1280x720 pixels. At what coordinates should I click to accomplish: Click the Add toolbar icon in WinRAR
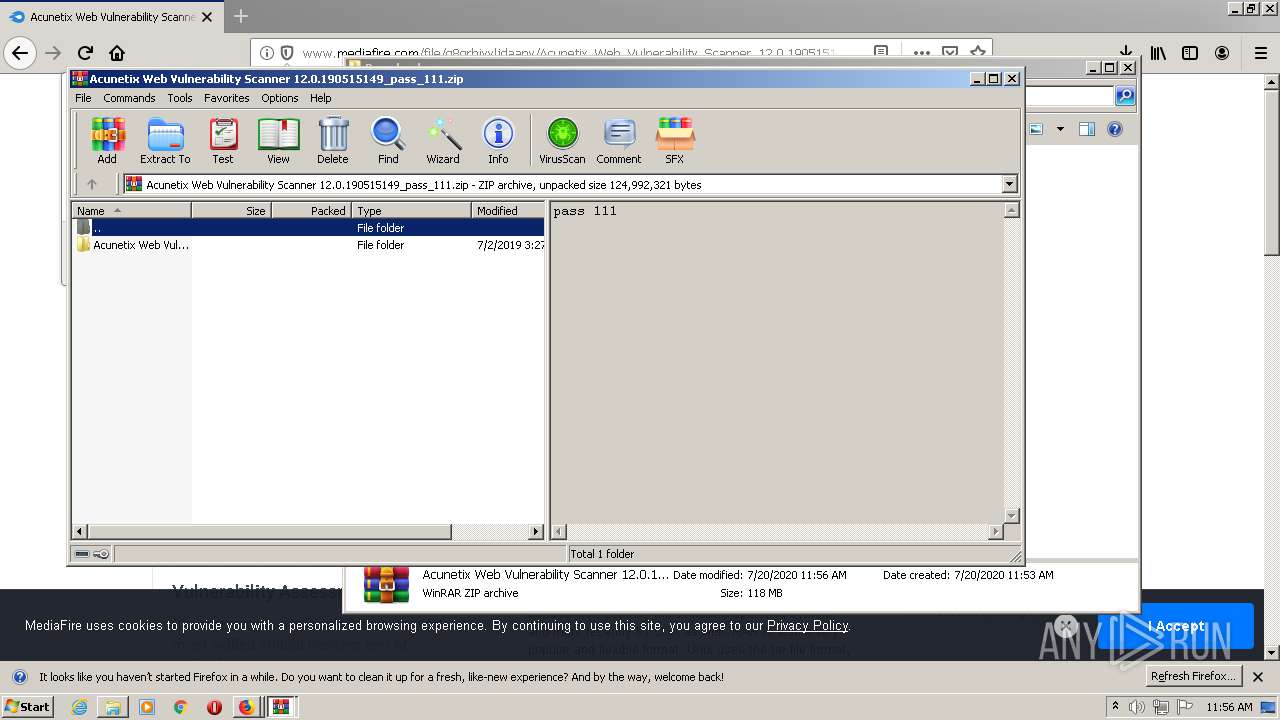click(x=107, y=140)
